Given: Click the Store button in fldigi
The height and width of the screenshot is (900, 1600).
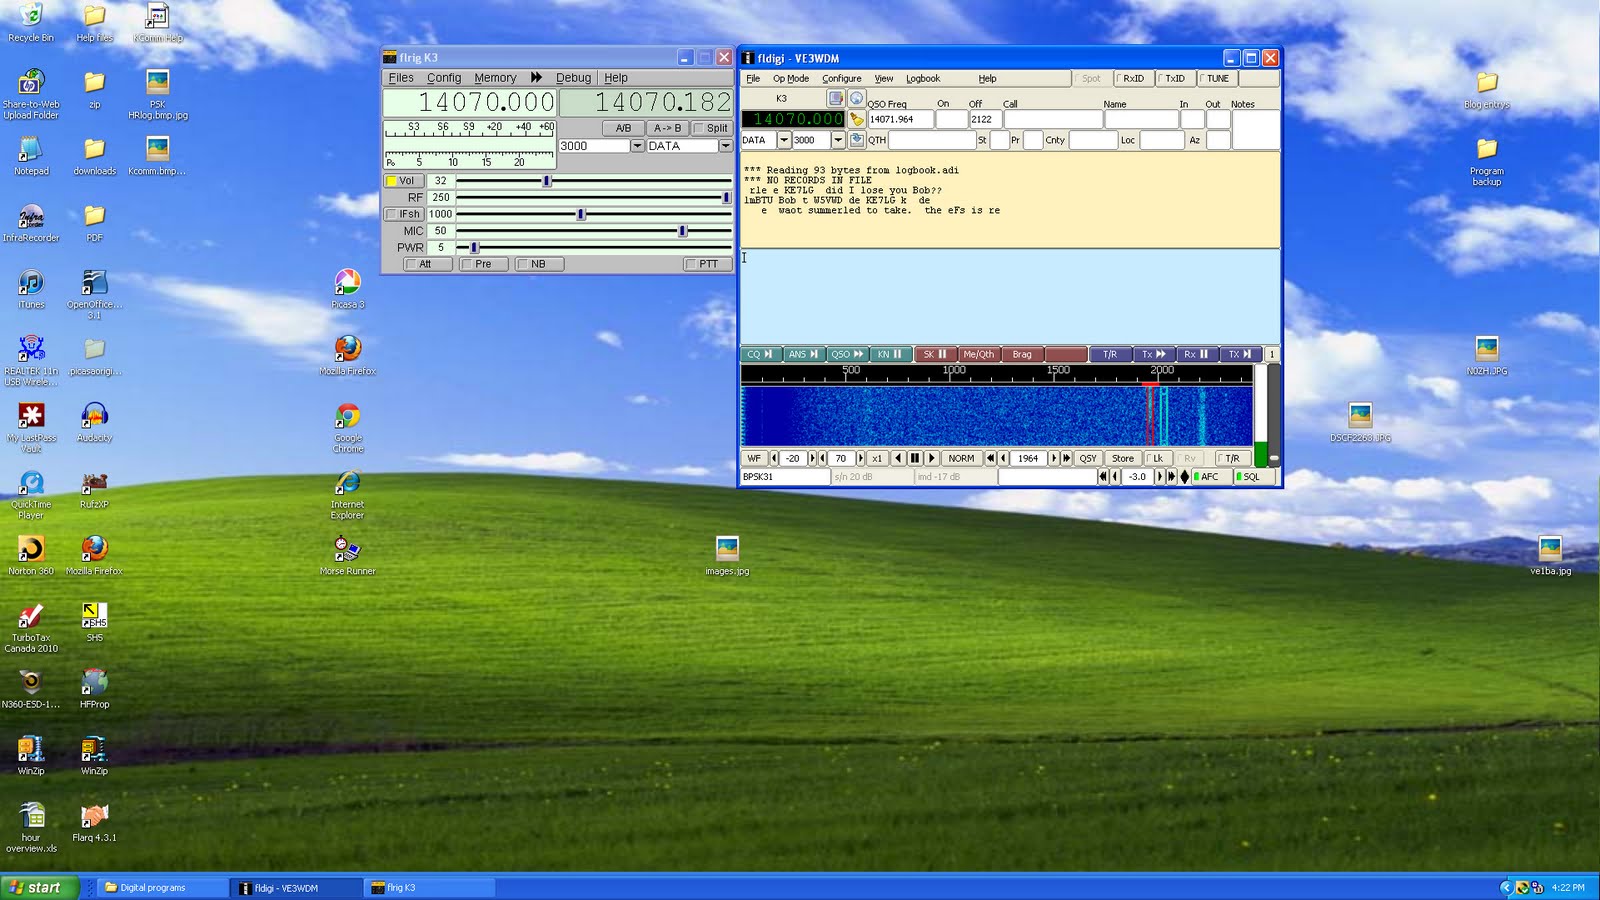Looking at the screenshot, I should click(1123, 458).
